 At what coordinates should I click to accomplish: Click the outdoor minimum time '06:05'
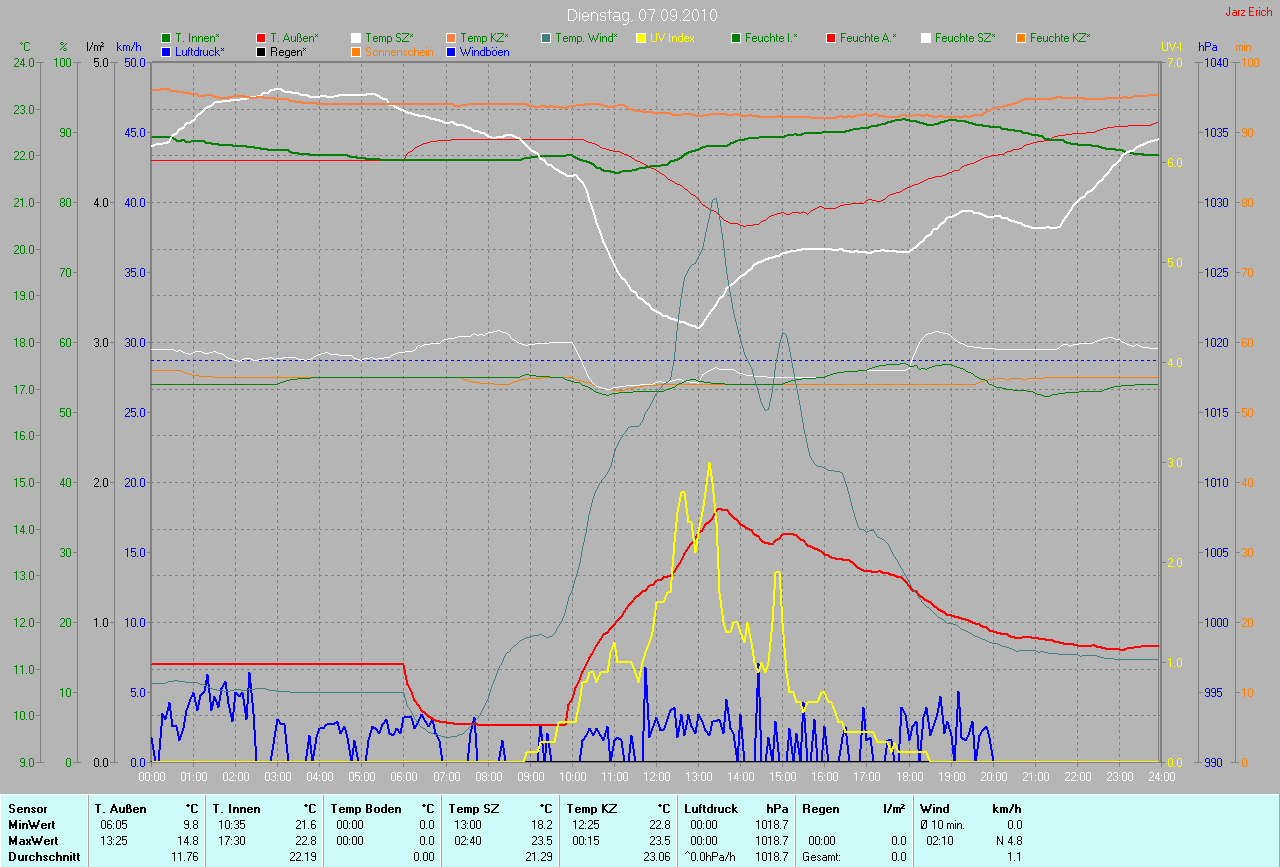tap(114, 825)
